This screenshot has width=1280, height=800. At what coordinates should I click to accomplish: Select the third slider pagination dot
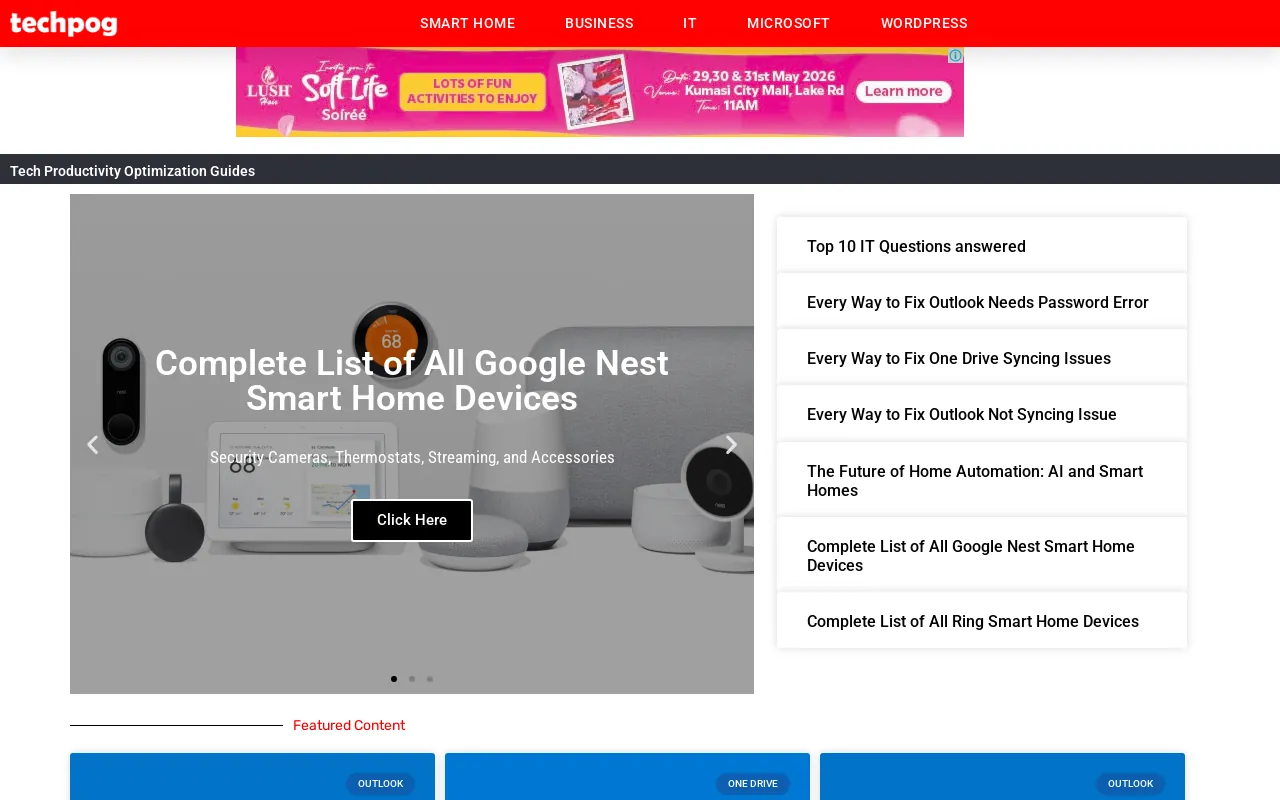[x=430, y=679]
